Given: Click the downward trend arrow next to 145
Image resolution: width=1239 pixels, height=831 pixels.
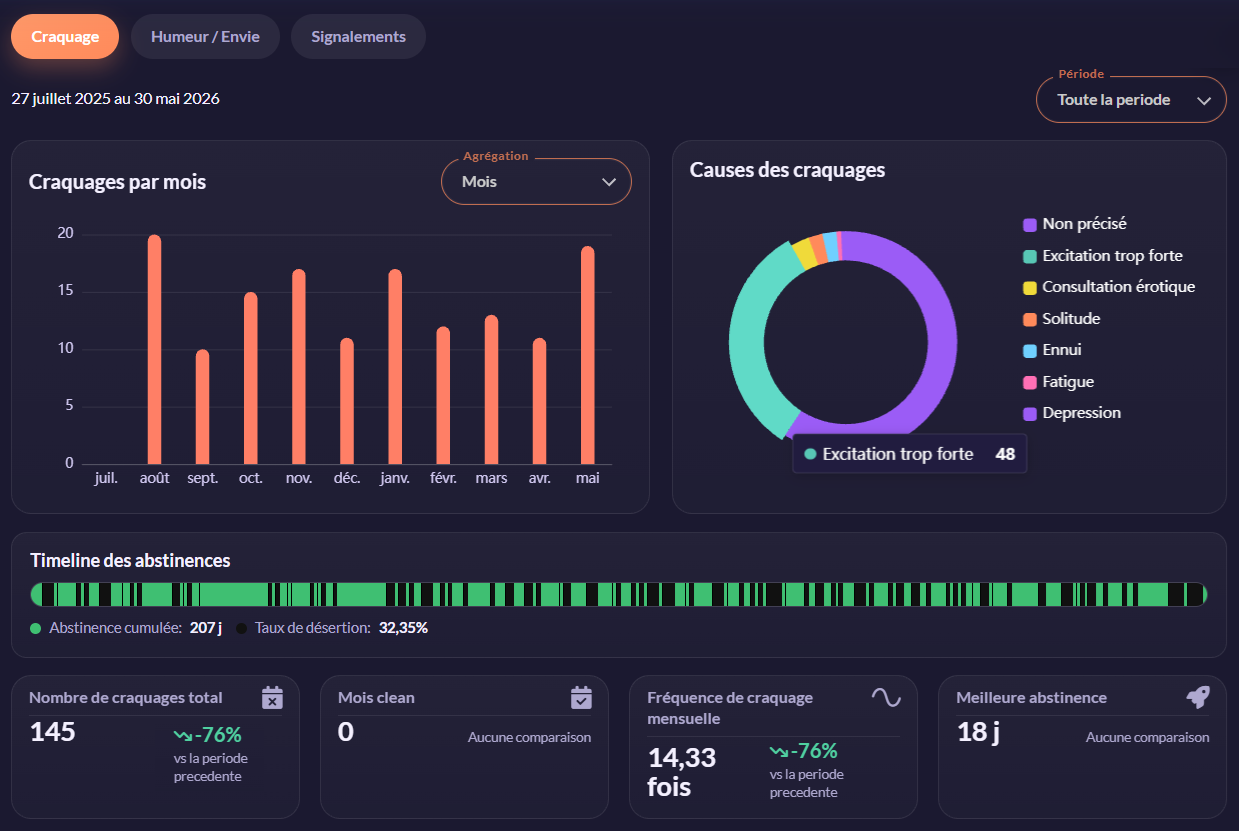Looking at the screenshot, I should 182,736.
